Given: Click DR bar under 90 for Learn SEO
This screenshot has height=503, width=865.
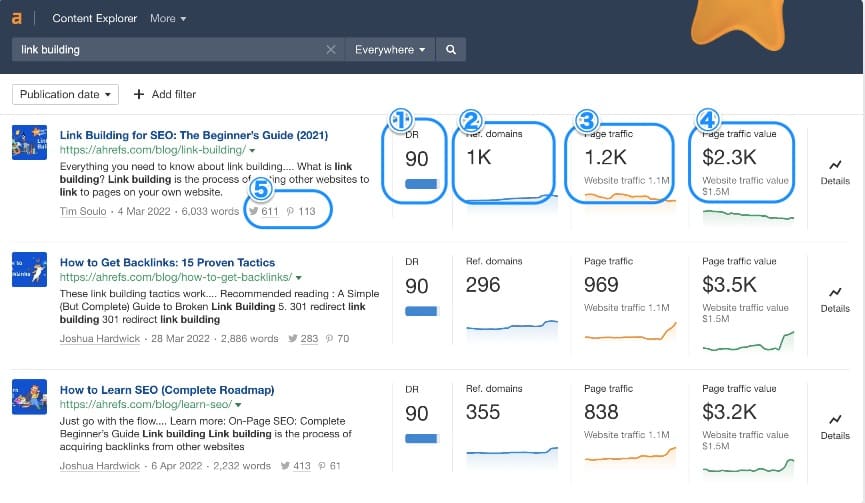Looking at the screenshot, I should (x=421, y=438).
